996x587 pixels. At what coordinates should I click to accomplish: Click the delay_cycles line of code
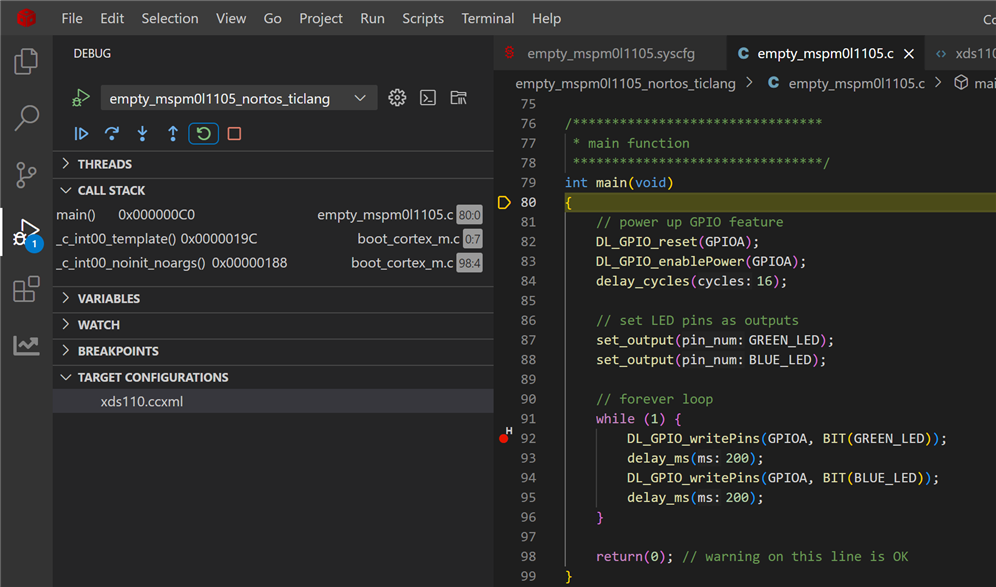click(x=691, y=281)
